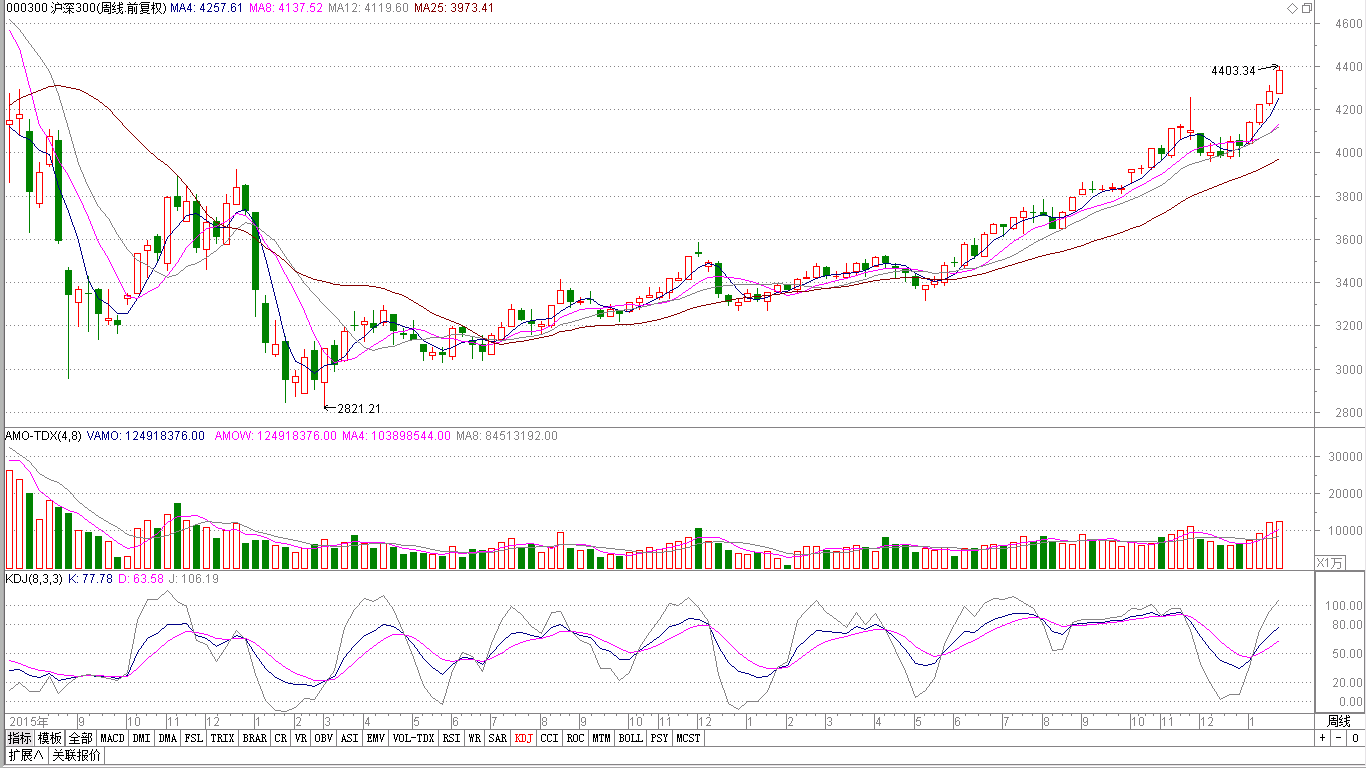The height and width of the screenshot is (768, 1366).
Task: Select the EMV indicator tab
Action: (375, 738)
